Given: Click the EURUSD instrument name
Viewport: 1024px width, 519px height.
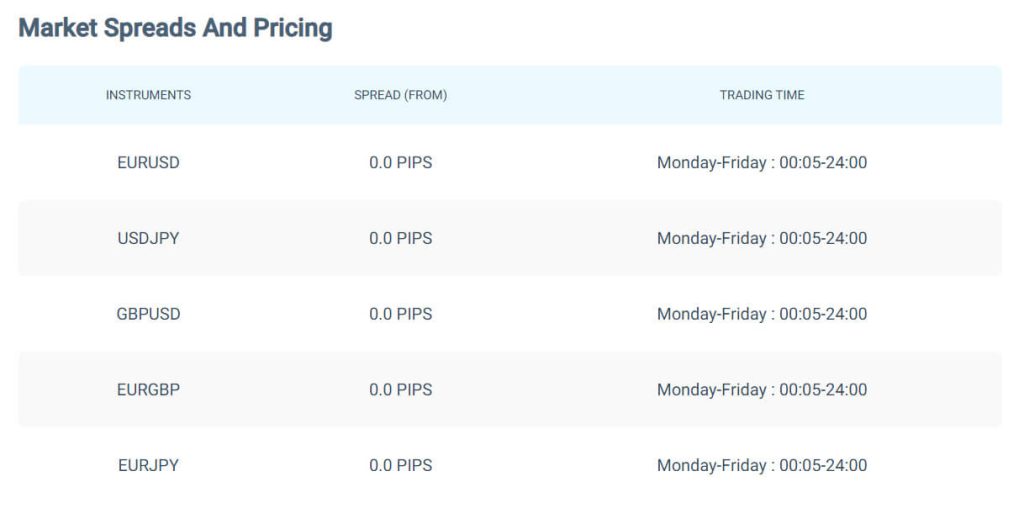Looking at the screenshot, I should pos(148,163).
